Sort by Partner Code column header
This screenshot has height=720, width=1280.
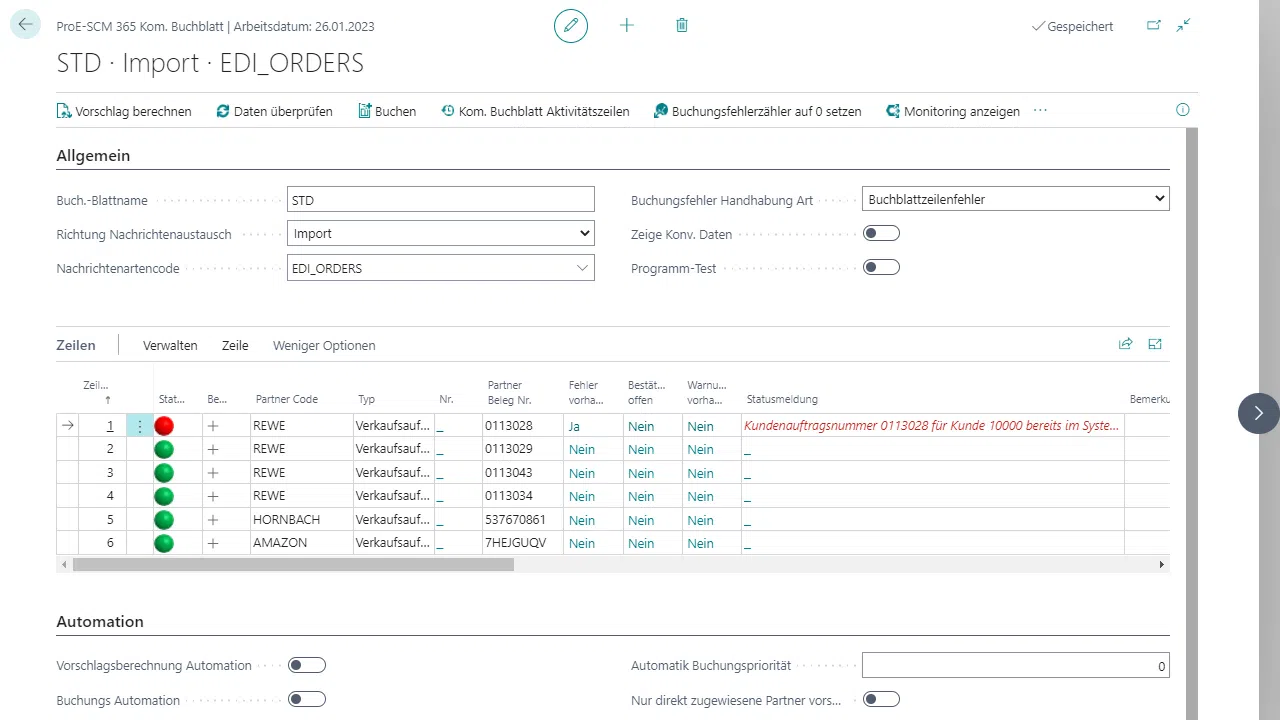(x=287, y=399)
